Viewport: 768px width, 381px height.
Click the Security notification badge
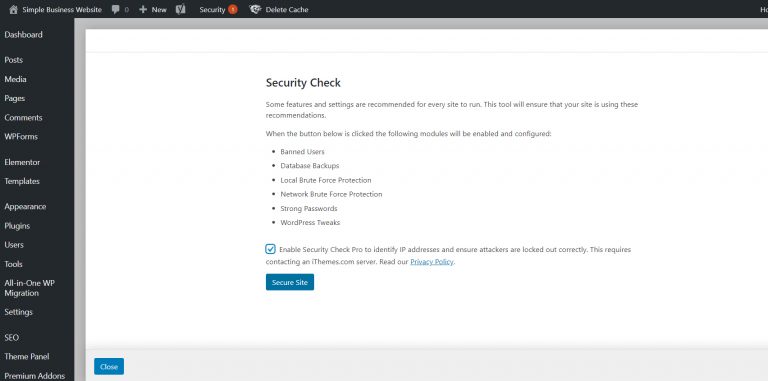pyautogui.click(x=233, y=9)
